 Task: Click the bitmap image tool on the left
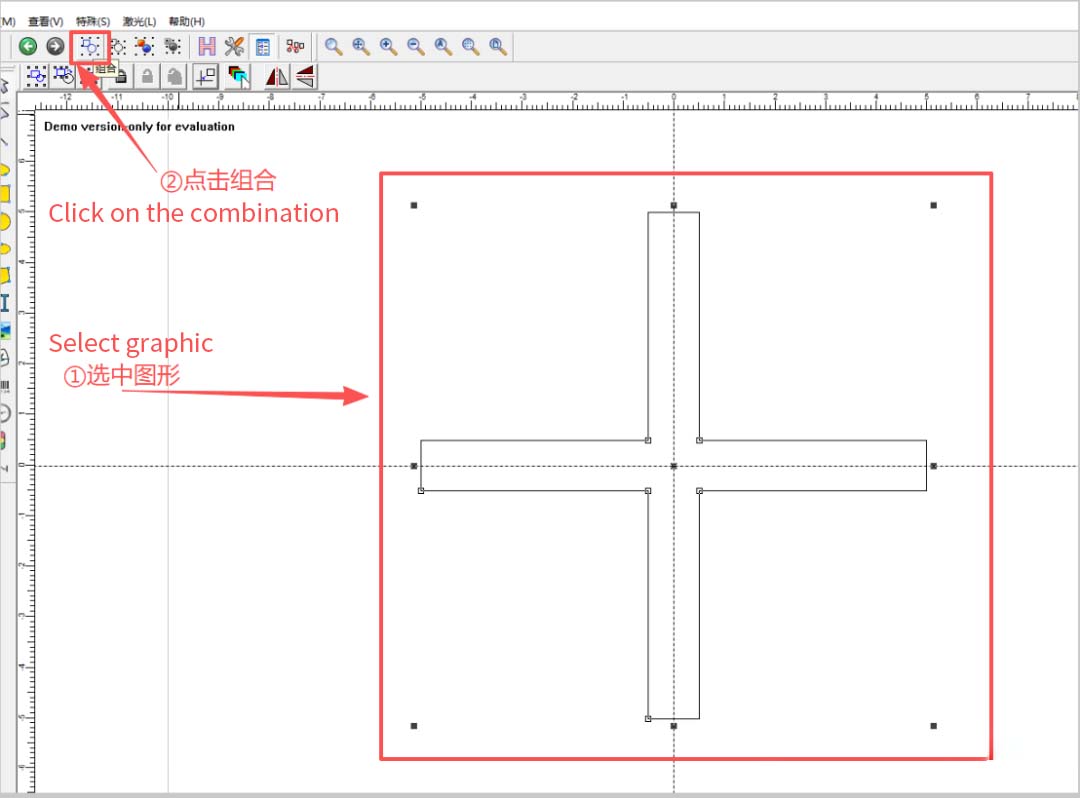pyautogui.click(x=9, y=330)
